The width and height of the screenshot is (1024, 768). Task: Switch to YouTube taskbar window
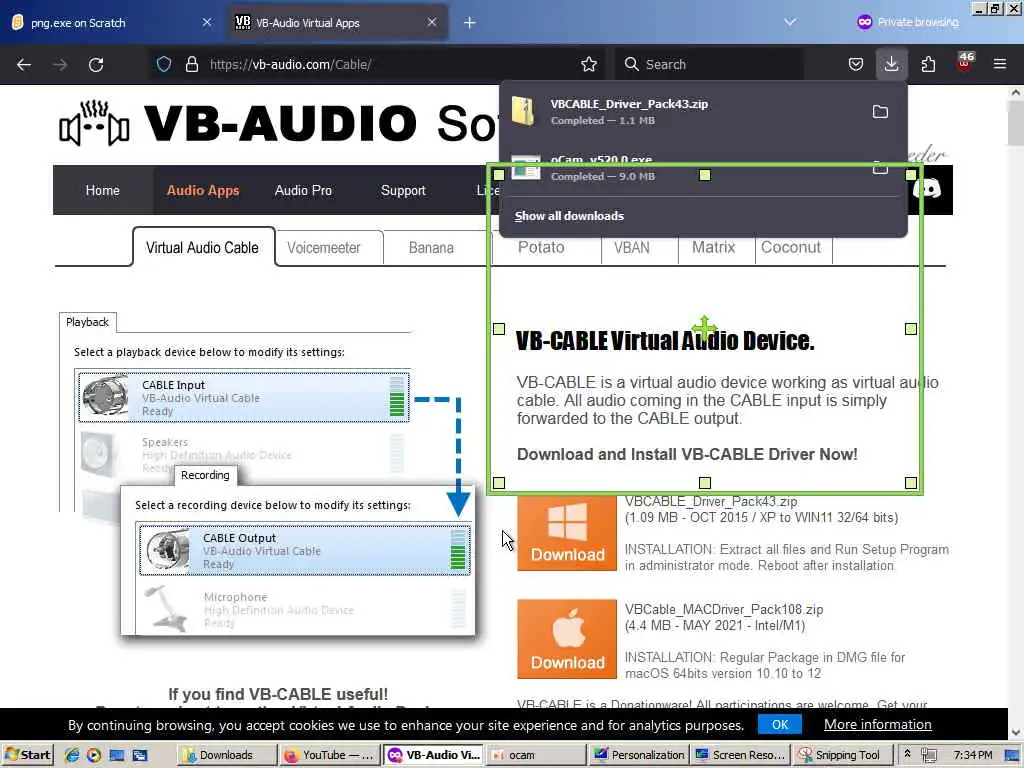tap(329, 755)
